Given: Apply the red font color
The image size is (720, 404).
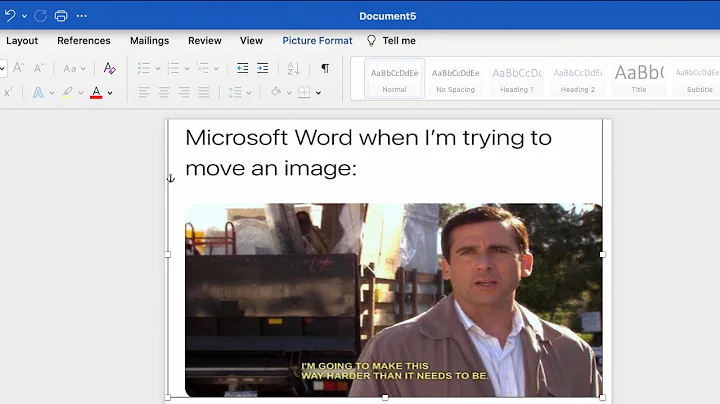Looking at the screenshot, I should [x=96, y=92].
